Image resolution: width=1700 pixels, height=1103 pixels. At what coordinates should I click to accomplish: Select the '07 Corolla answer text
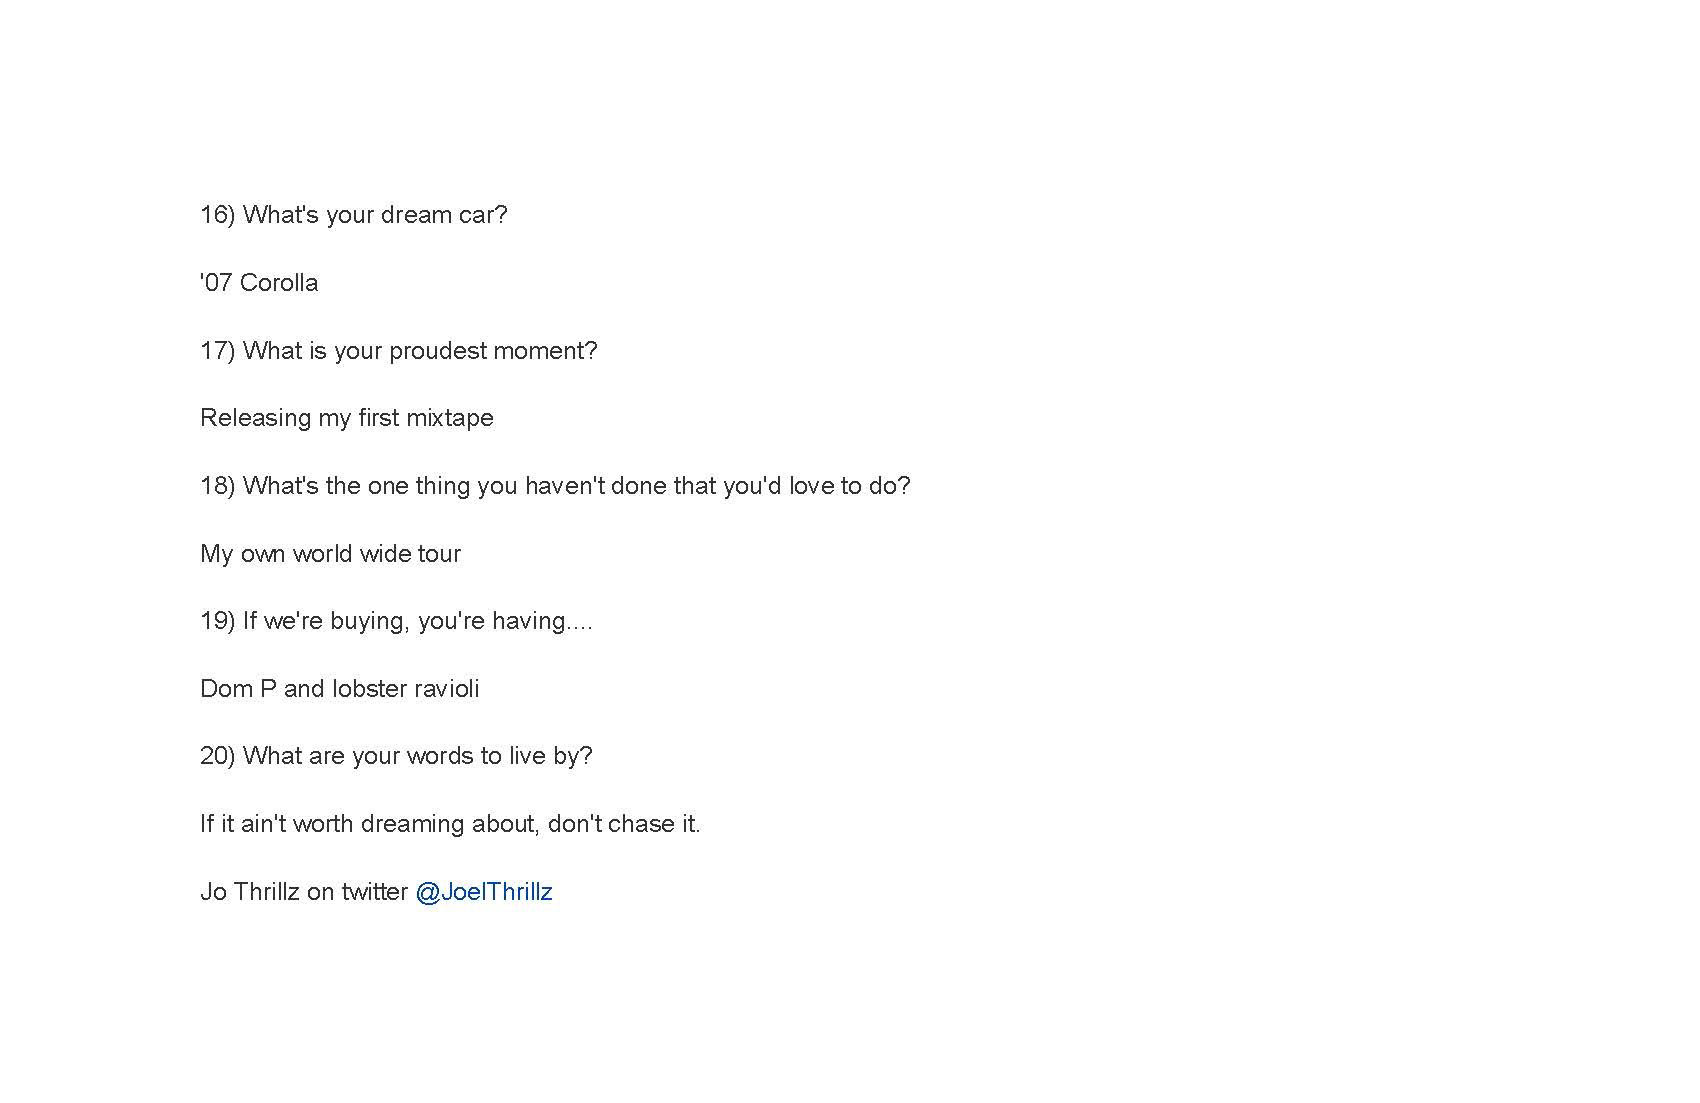coord(259,283)
